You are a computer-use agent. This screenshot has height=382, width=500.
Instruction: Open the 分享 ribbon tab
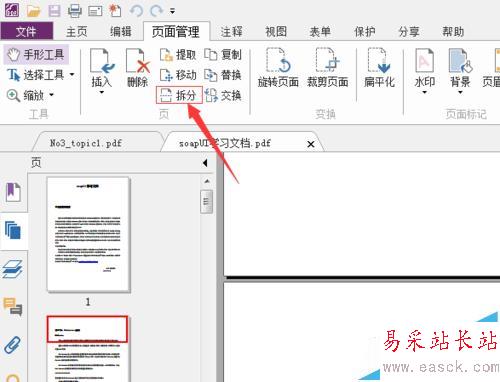(x=409, y=32)
